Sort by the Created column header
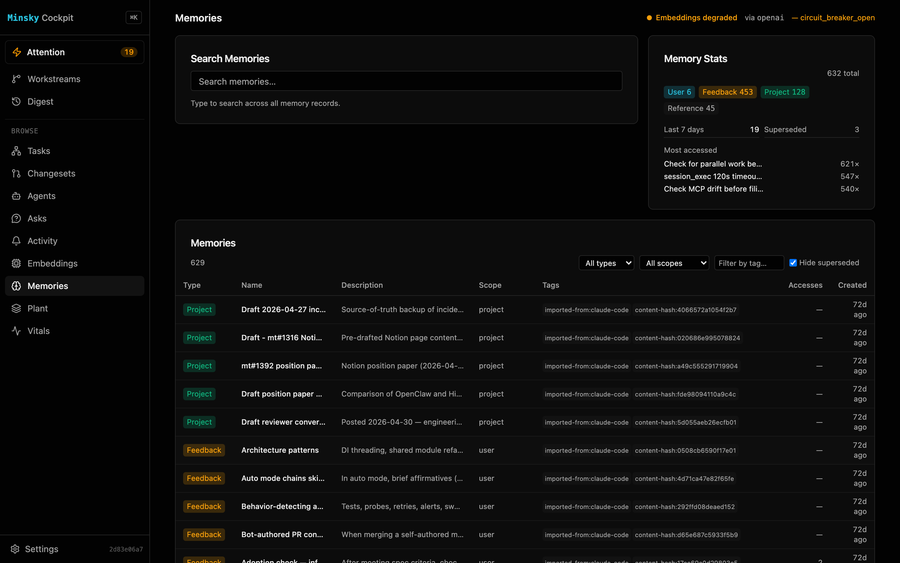The image size is (900, 563). pos(852,285)
